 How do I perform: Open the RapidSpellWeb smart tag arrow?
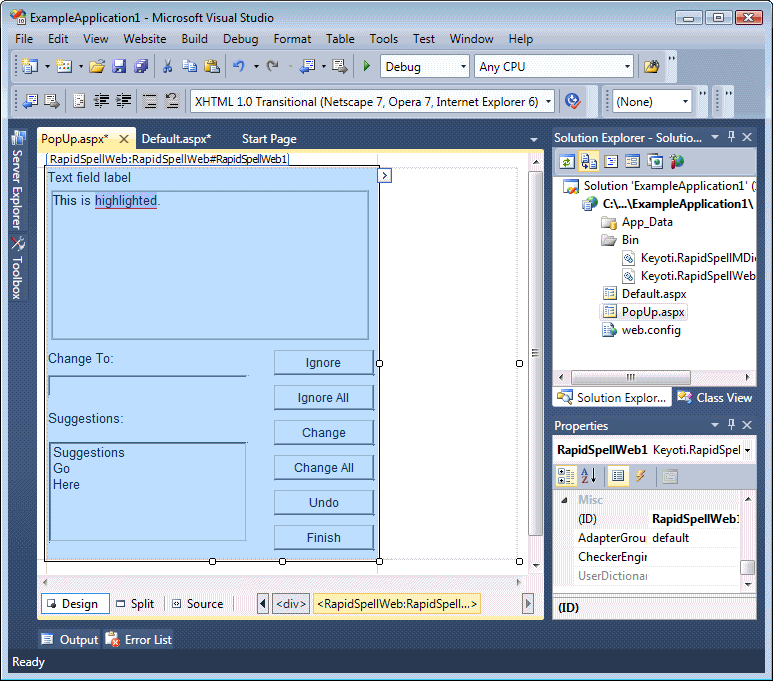385,176
